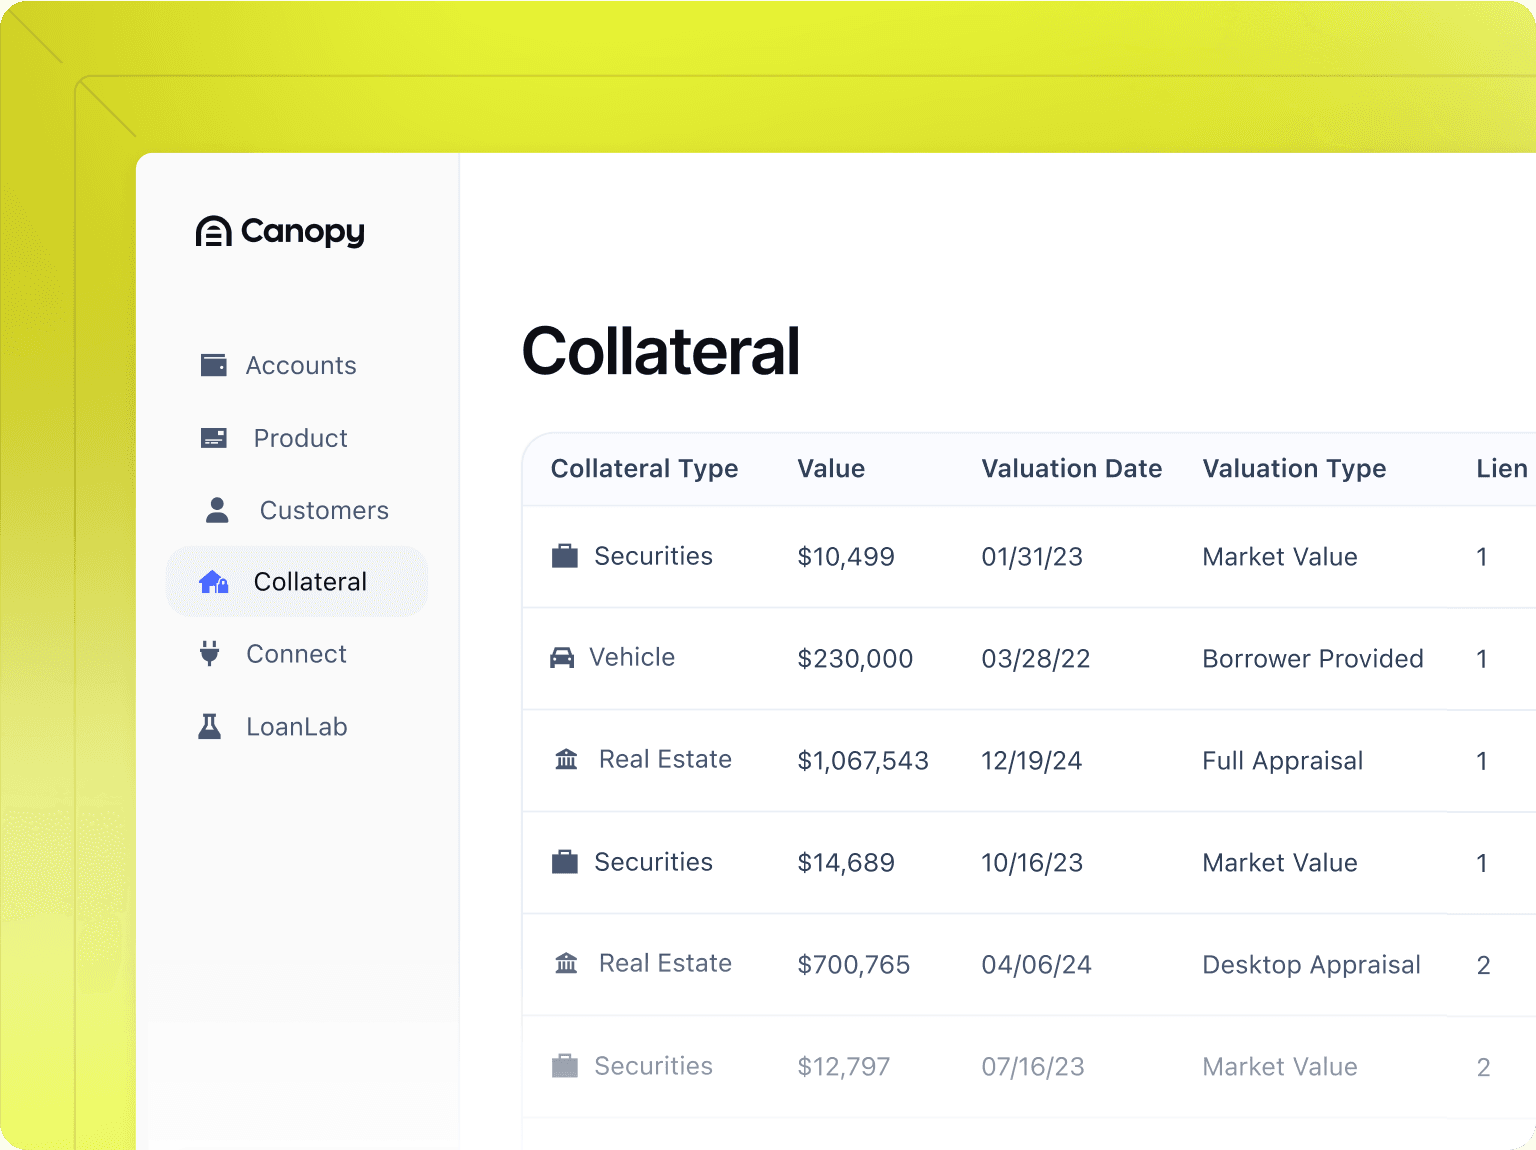Click the LoanLab flask icon
This screenshot has height=1150, width=1536.
pyautogui.click(x=210, y=726)
